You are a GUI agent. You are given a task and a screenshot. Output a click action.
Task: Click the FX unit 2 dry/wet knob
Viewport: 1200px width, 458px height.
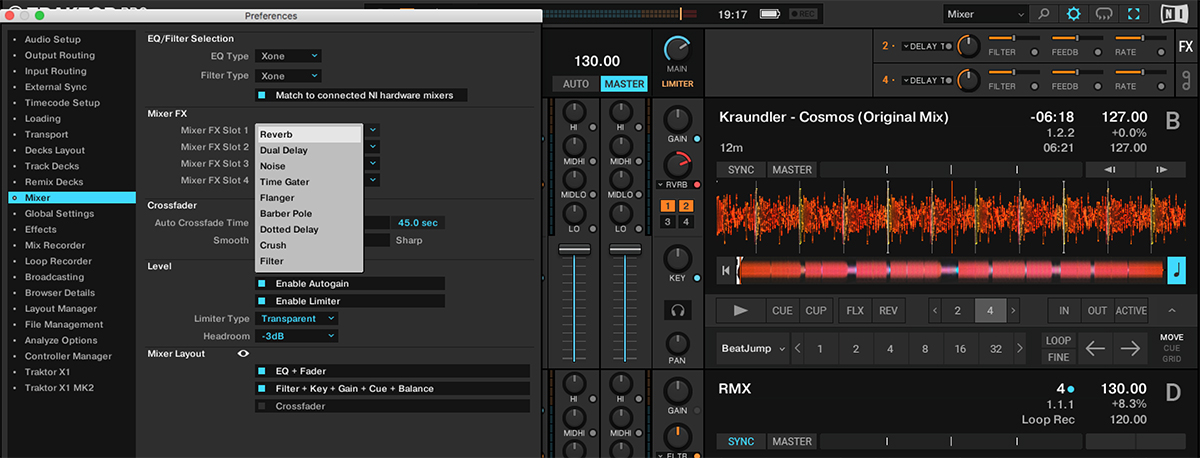pos(968,46)
